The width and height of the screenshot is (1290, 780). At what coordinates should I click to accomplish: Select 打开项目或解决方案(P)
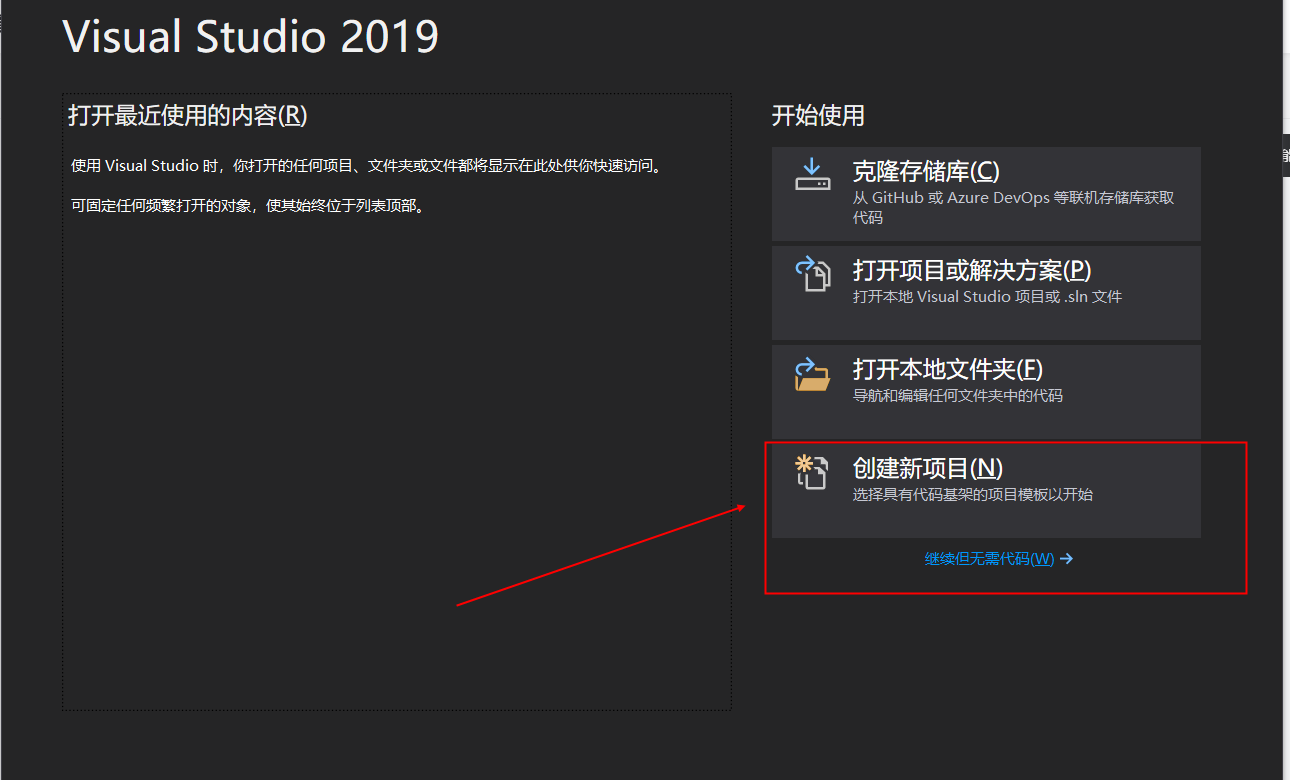(986, 293)
